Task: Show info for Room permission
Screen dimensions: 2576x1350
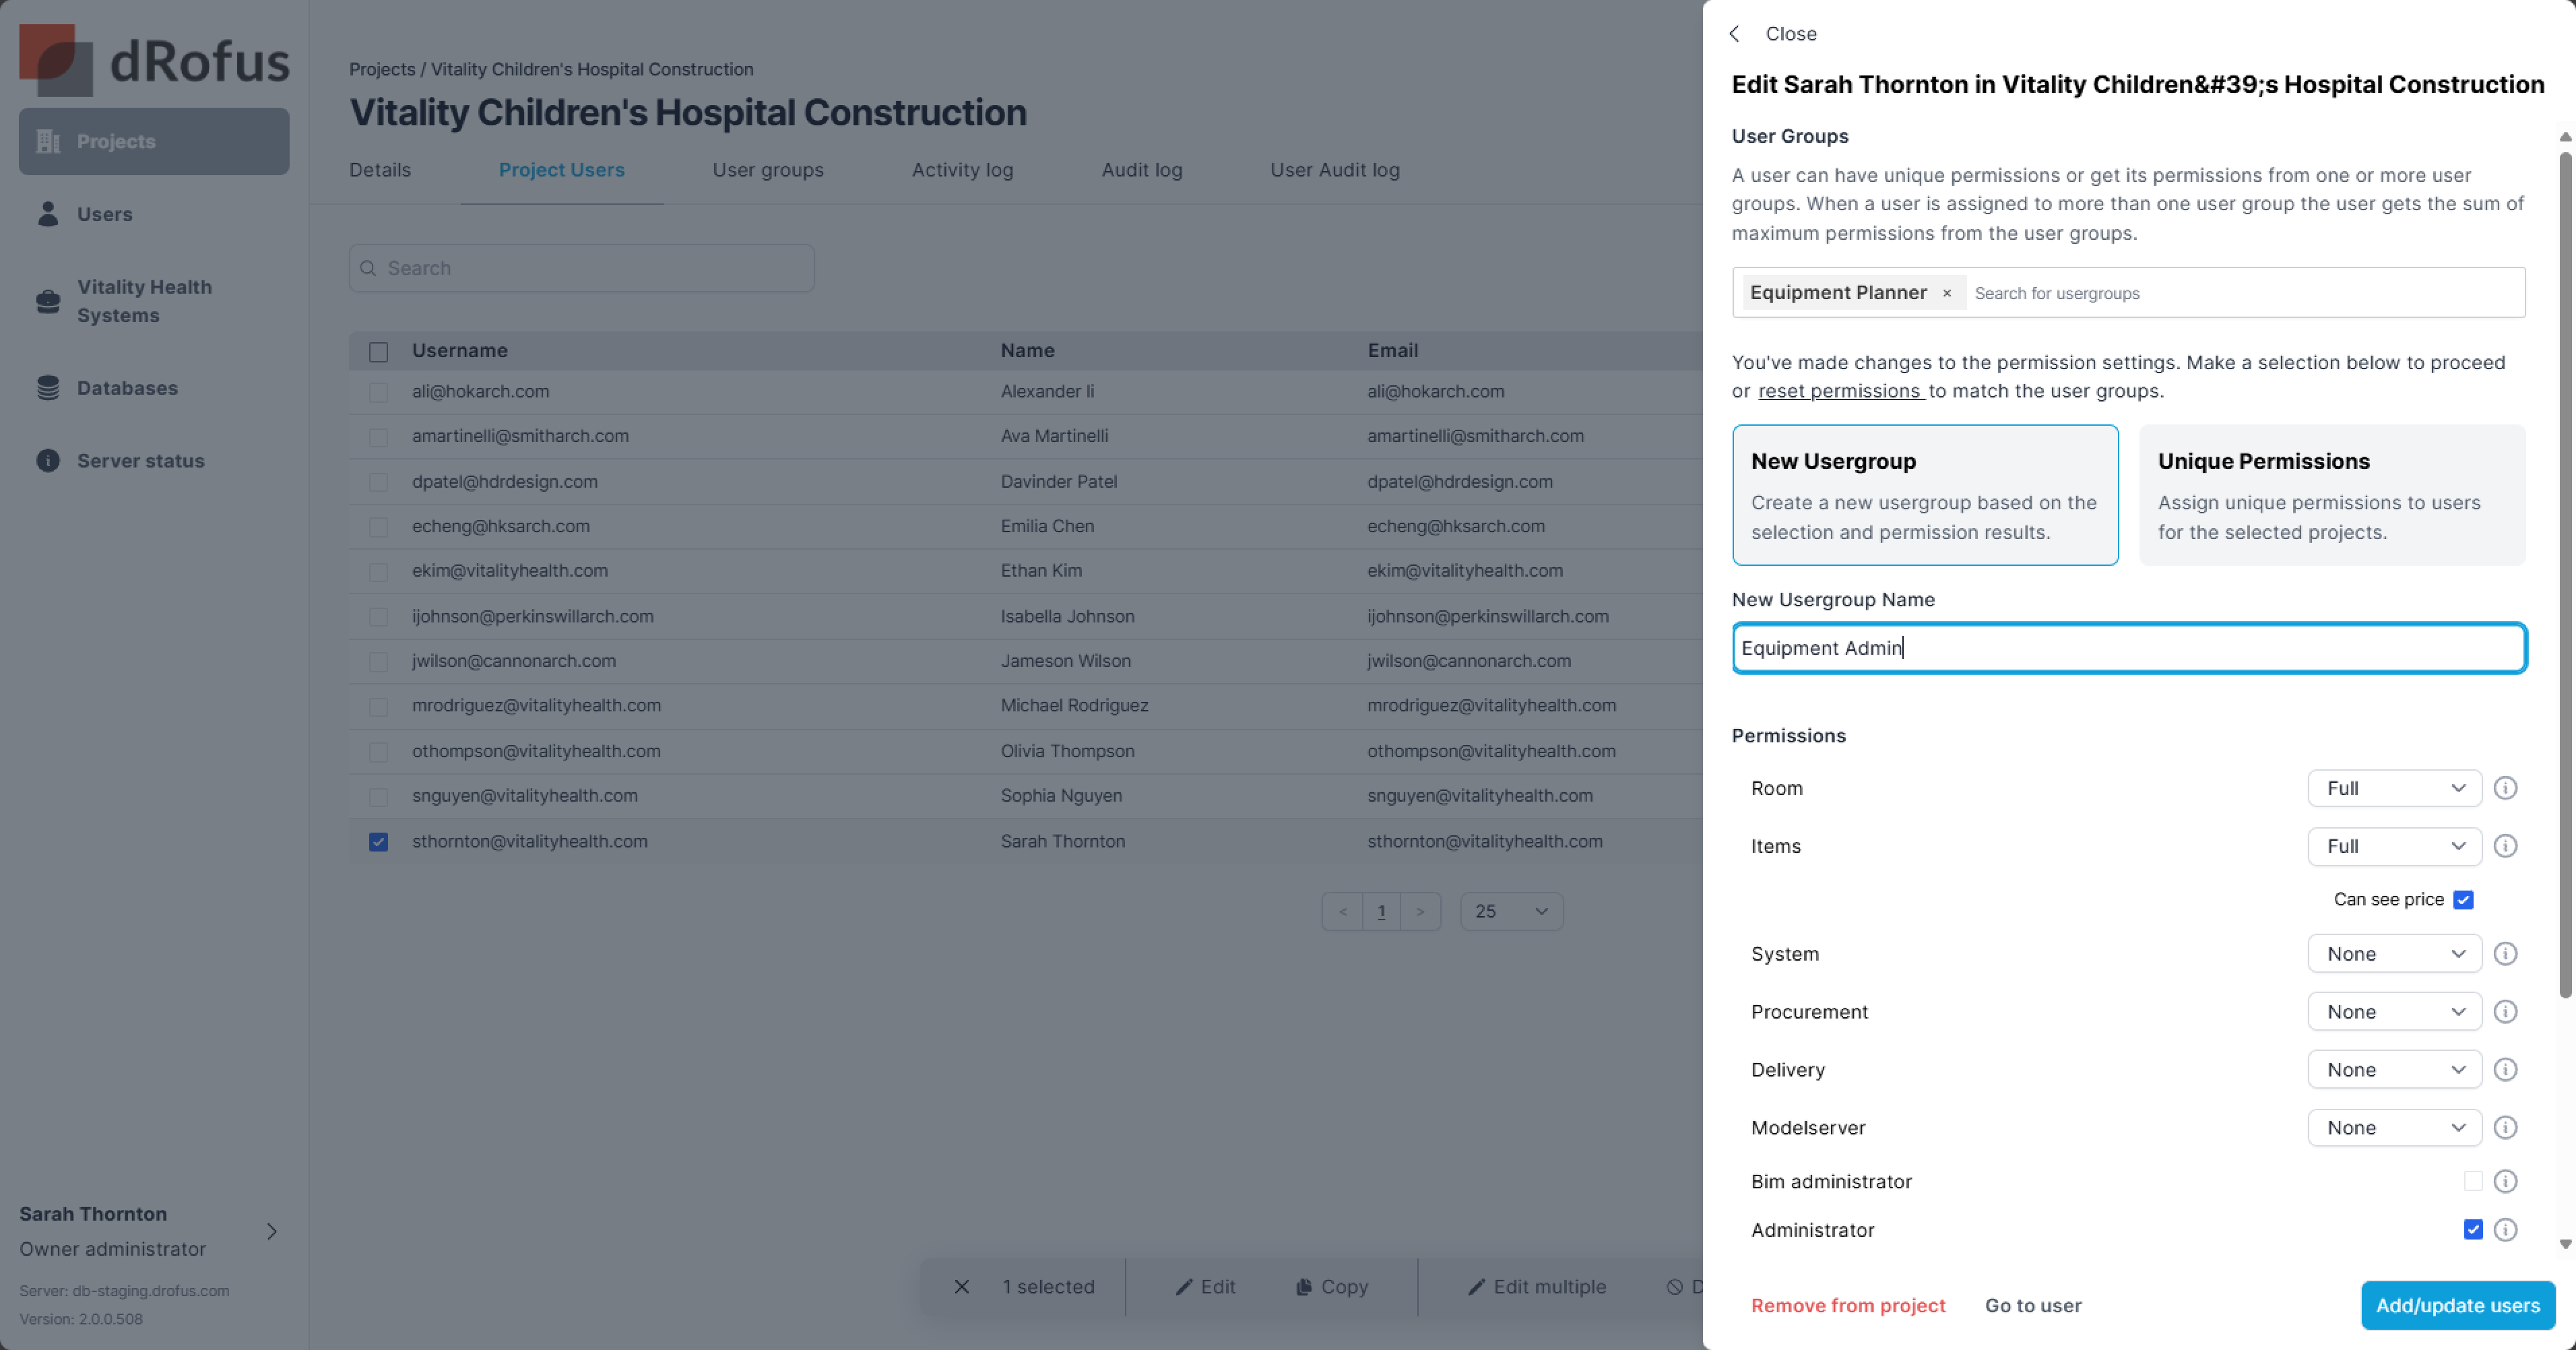Action: point(2505,788)
